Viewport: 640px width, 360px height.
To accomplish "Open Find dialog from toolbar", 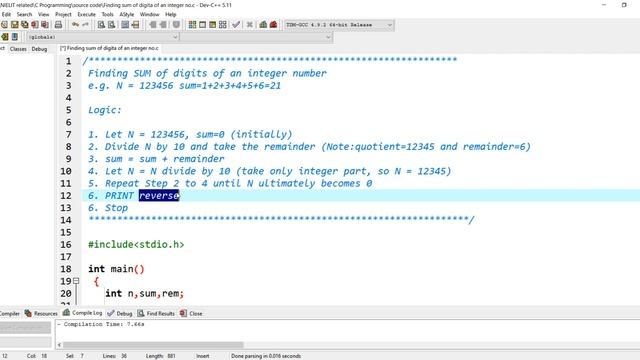I will [101, 25].
